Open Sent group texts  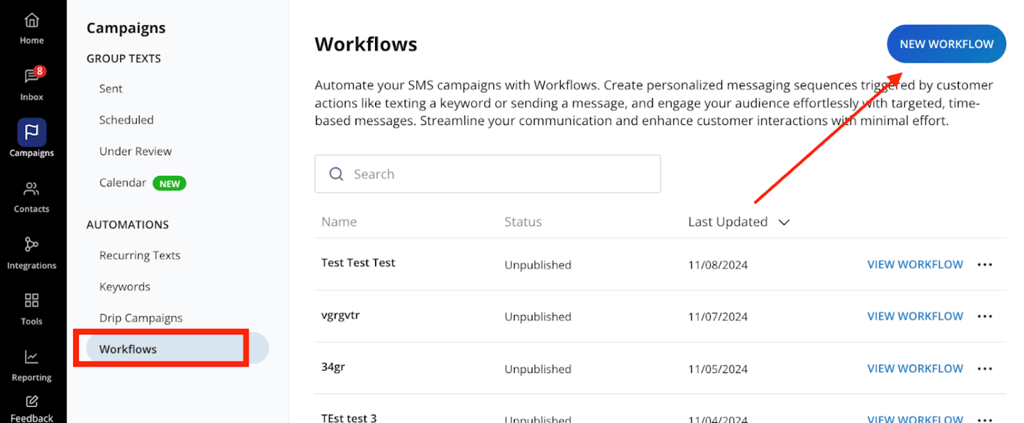click(111, 89)
